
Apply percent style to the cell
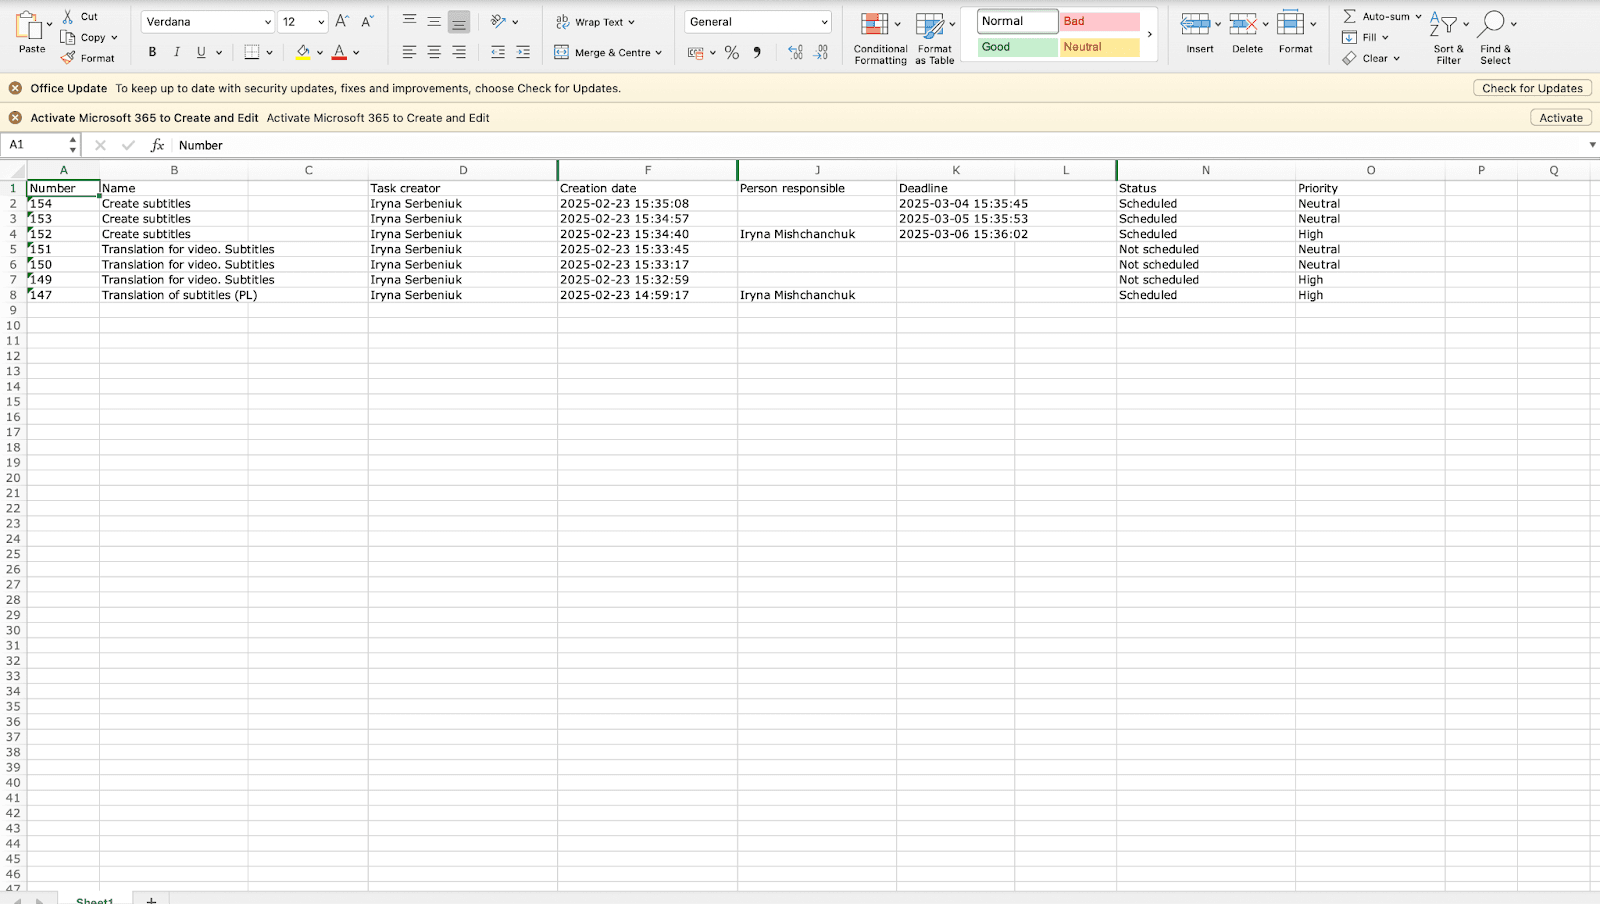click(732, 53)
